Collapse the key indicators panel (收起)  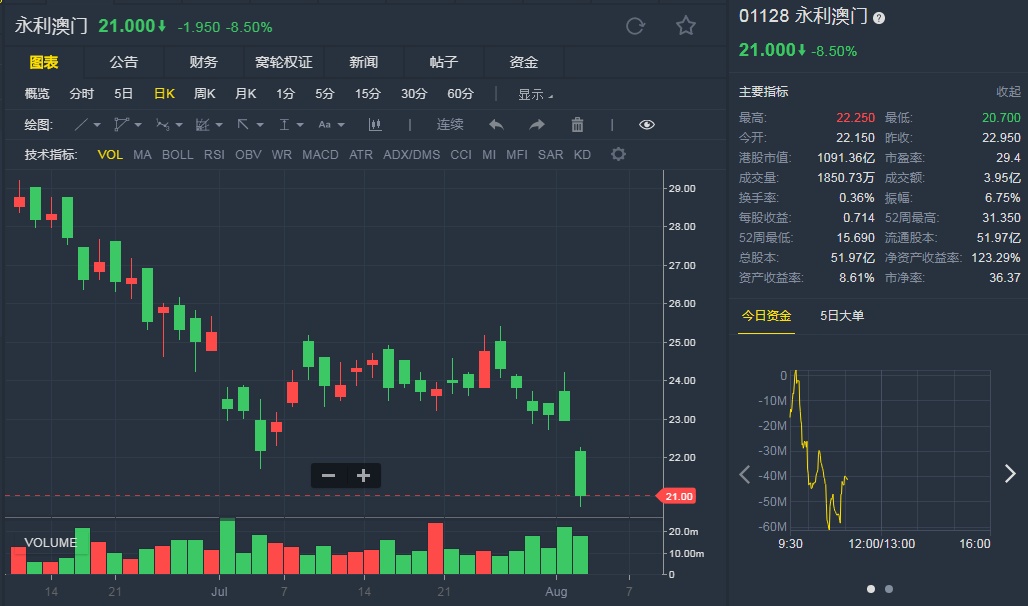[x=1008, y=91]
